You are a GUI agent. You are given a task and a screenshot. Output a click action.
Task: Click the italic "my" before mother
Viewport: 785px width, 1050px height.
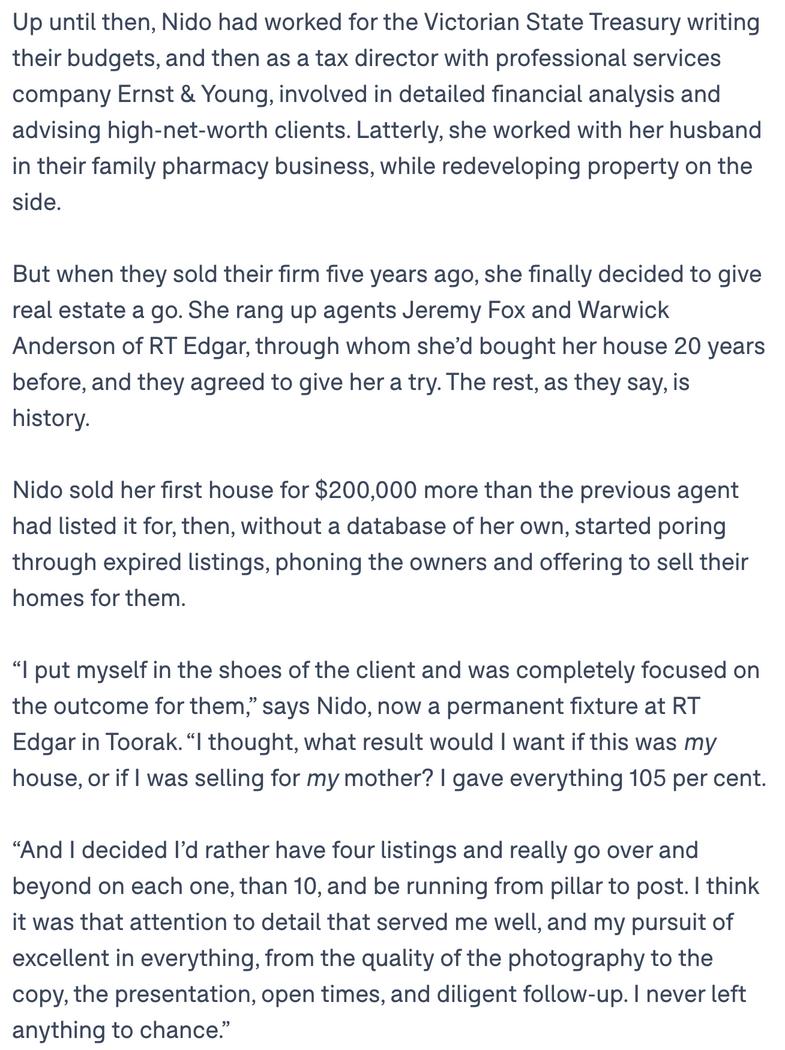pyautogui.click(x=322, y=778)
